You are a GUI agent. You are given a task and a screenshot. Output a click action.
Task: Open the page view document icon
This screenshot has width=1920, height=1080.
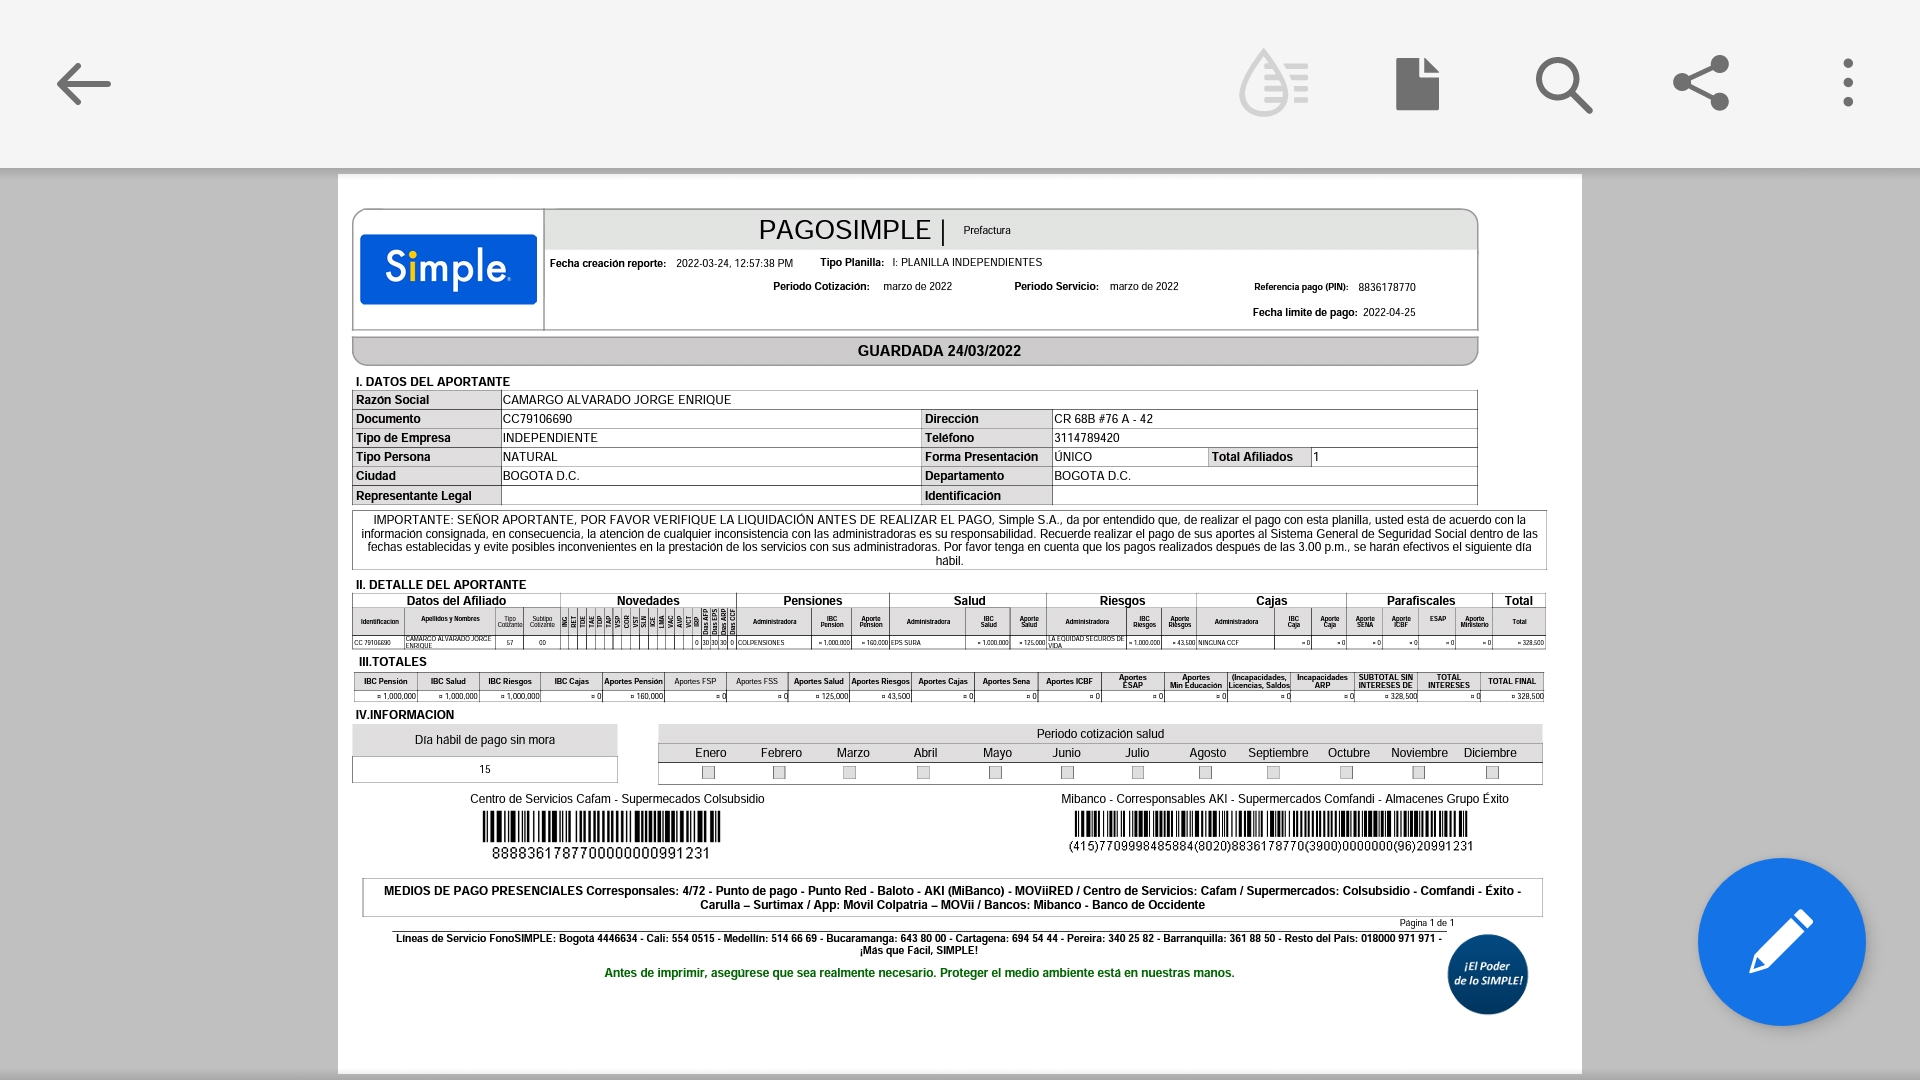[1417, 84]
